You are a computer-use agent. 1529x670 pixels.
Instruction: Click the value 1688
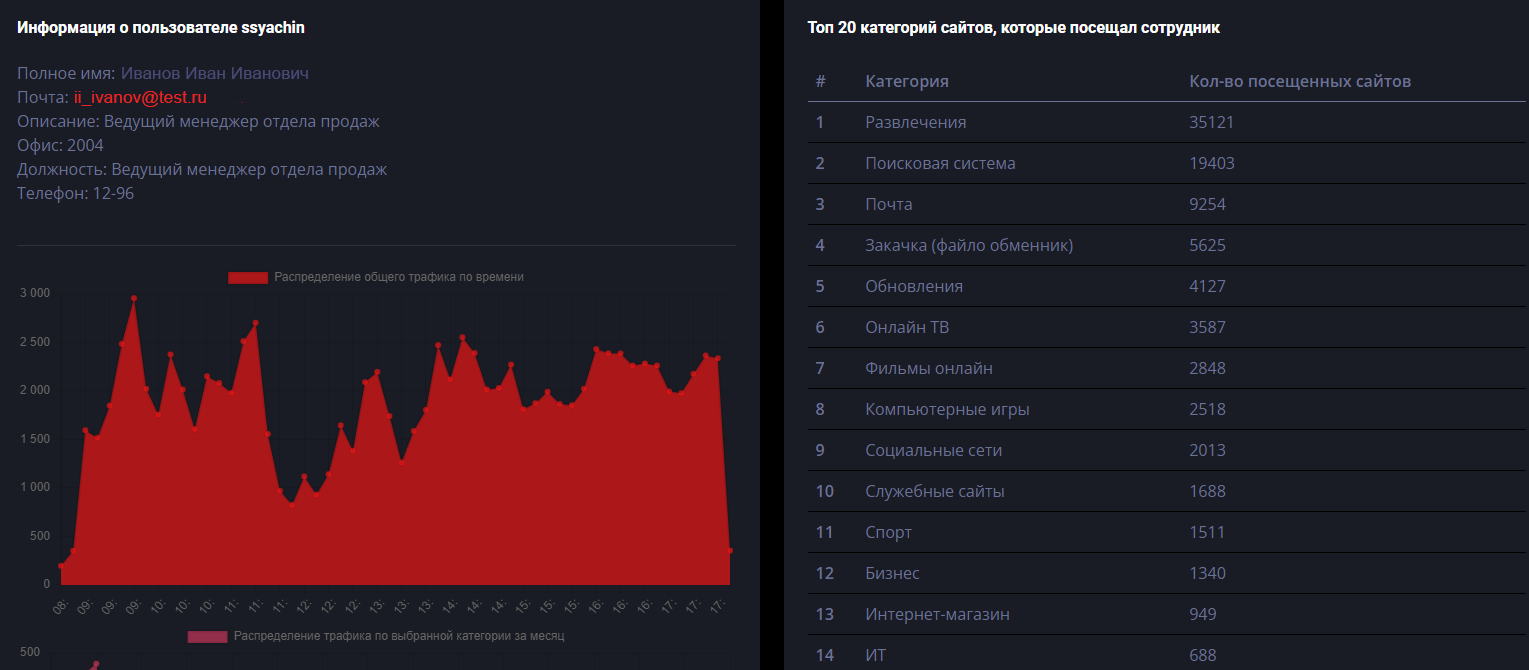click(1207, 491)
